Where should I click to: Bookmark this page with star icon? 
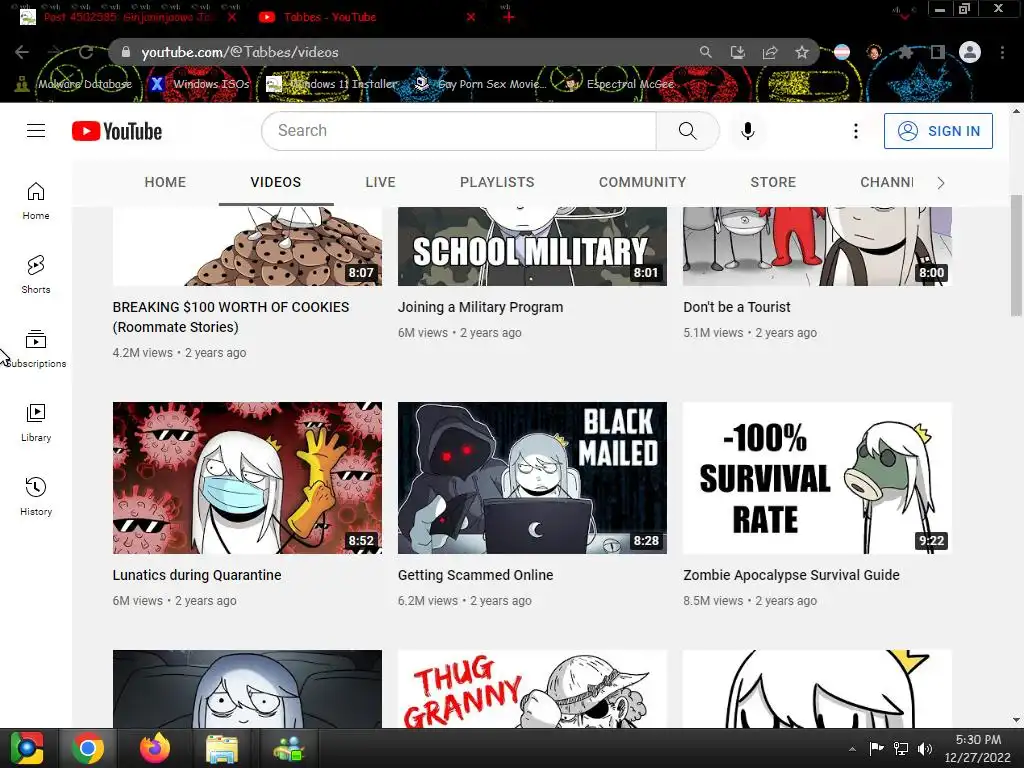click(x=802, y=52)
